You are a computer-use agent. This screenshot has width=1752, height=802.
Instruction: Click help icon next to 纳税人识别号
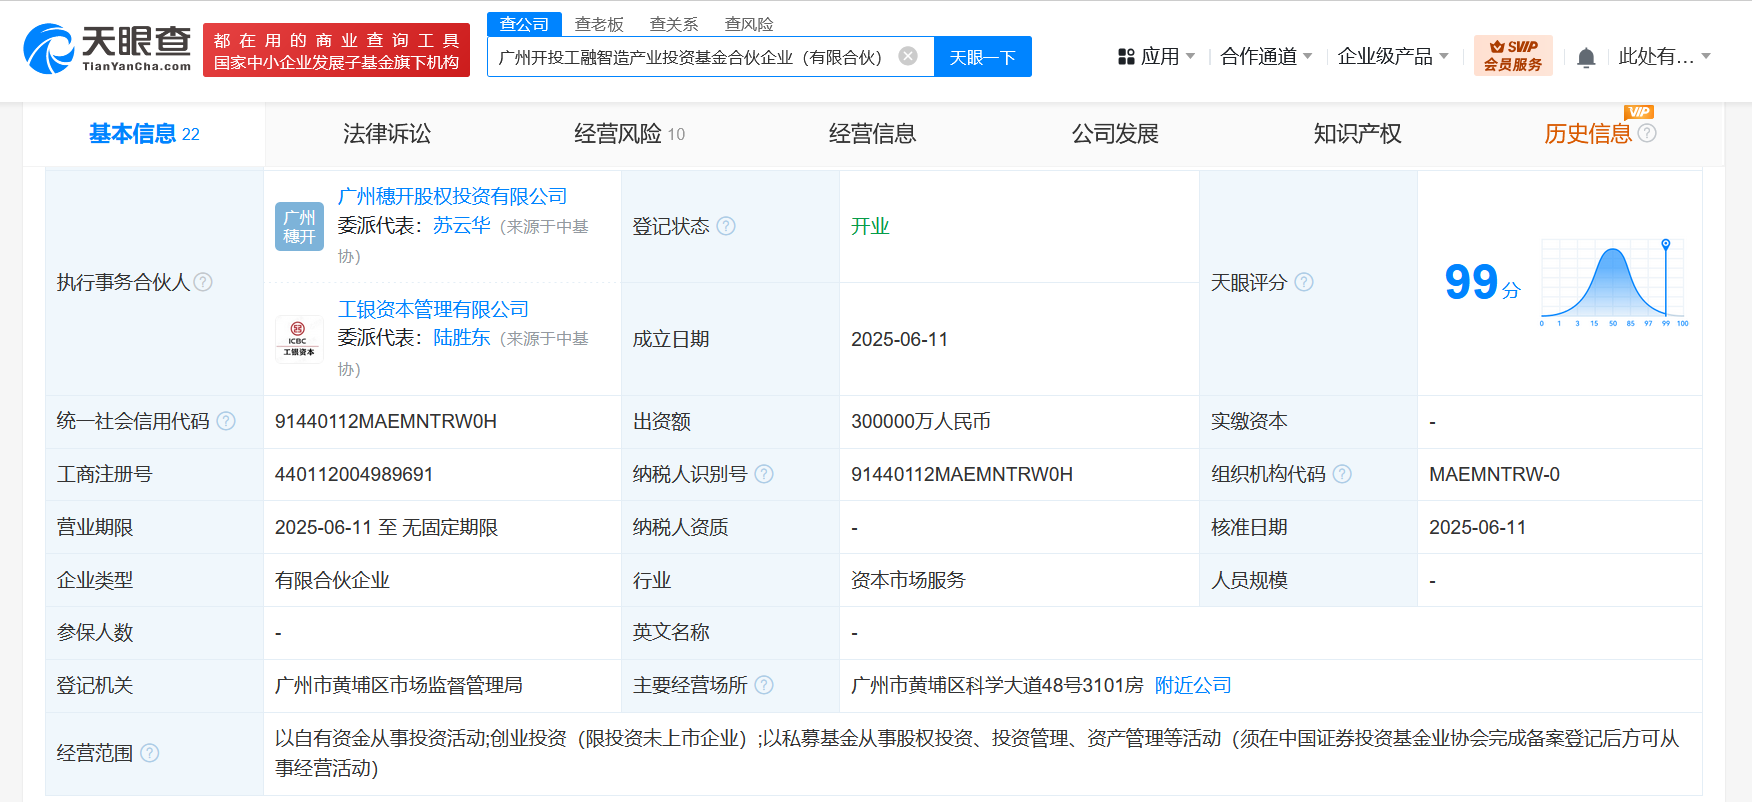(764, 474)
